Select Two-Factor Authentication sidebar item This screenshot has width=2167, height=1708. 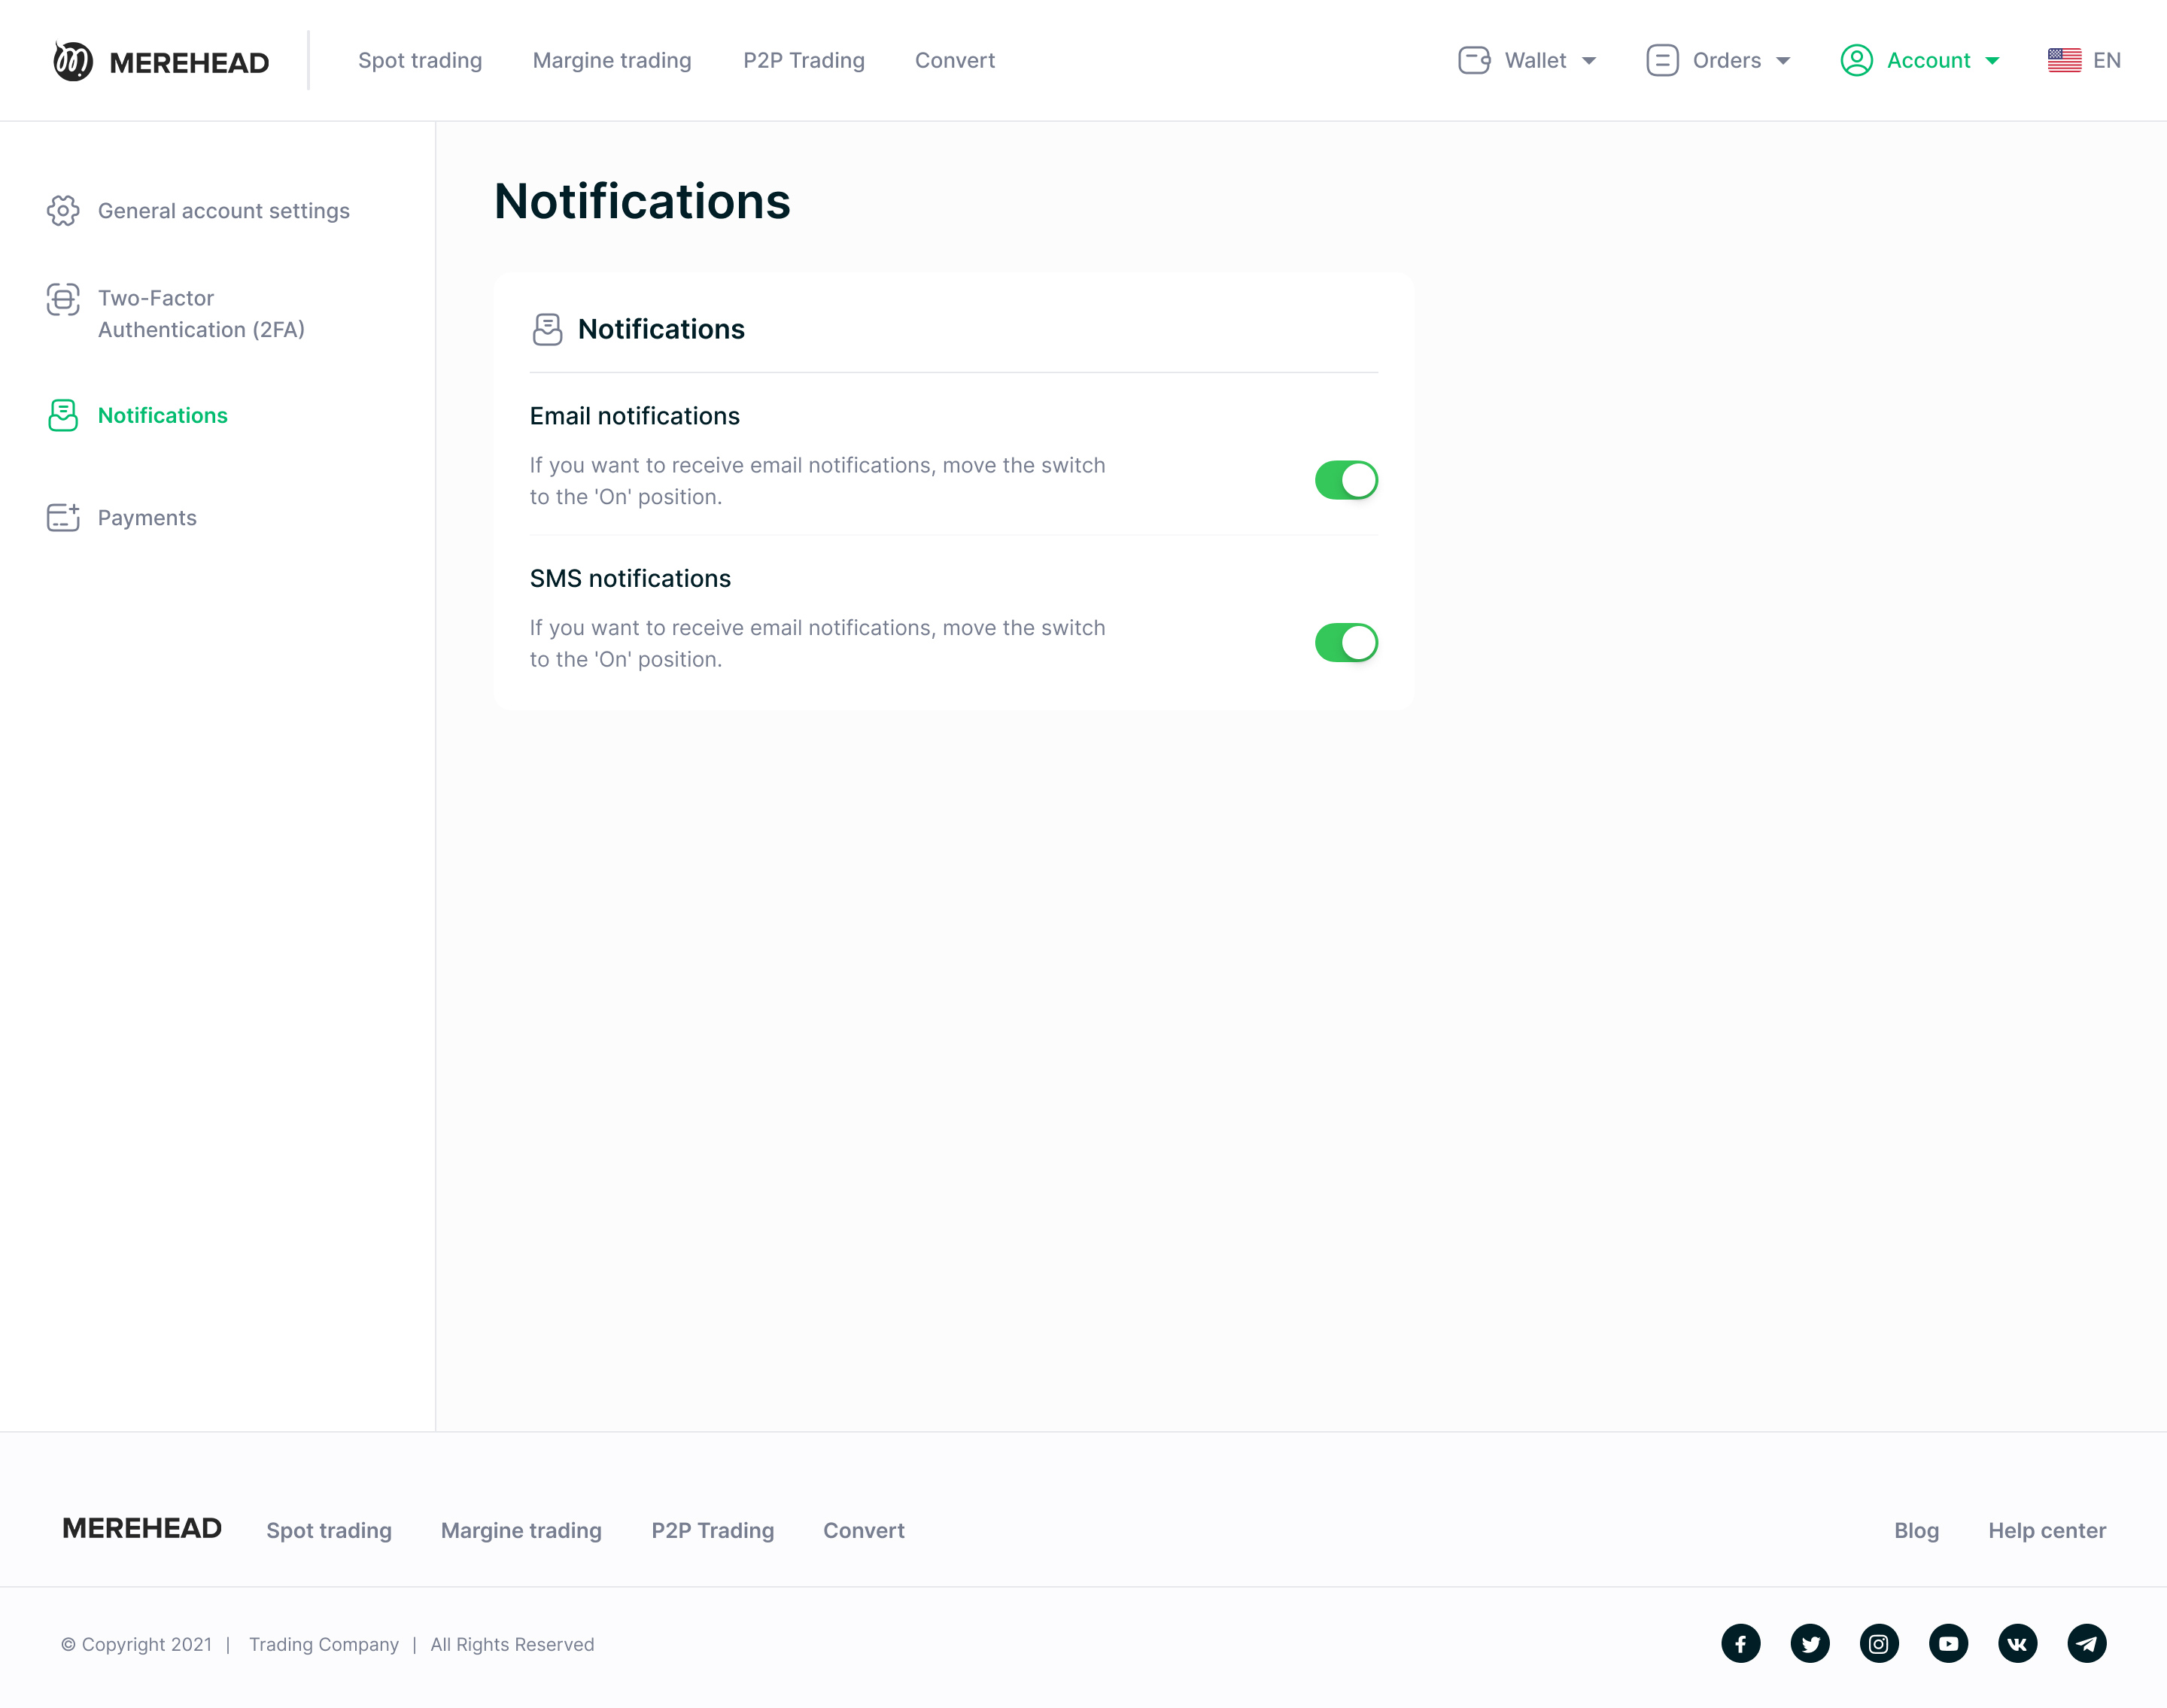[200, 313]
